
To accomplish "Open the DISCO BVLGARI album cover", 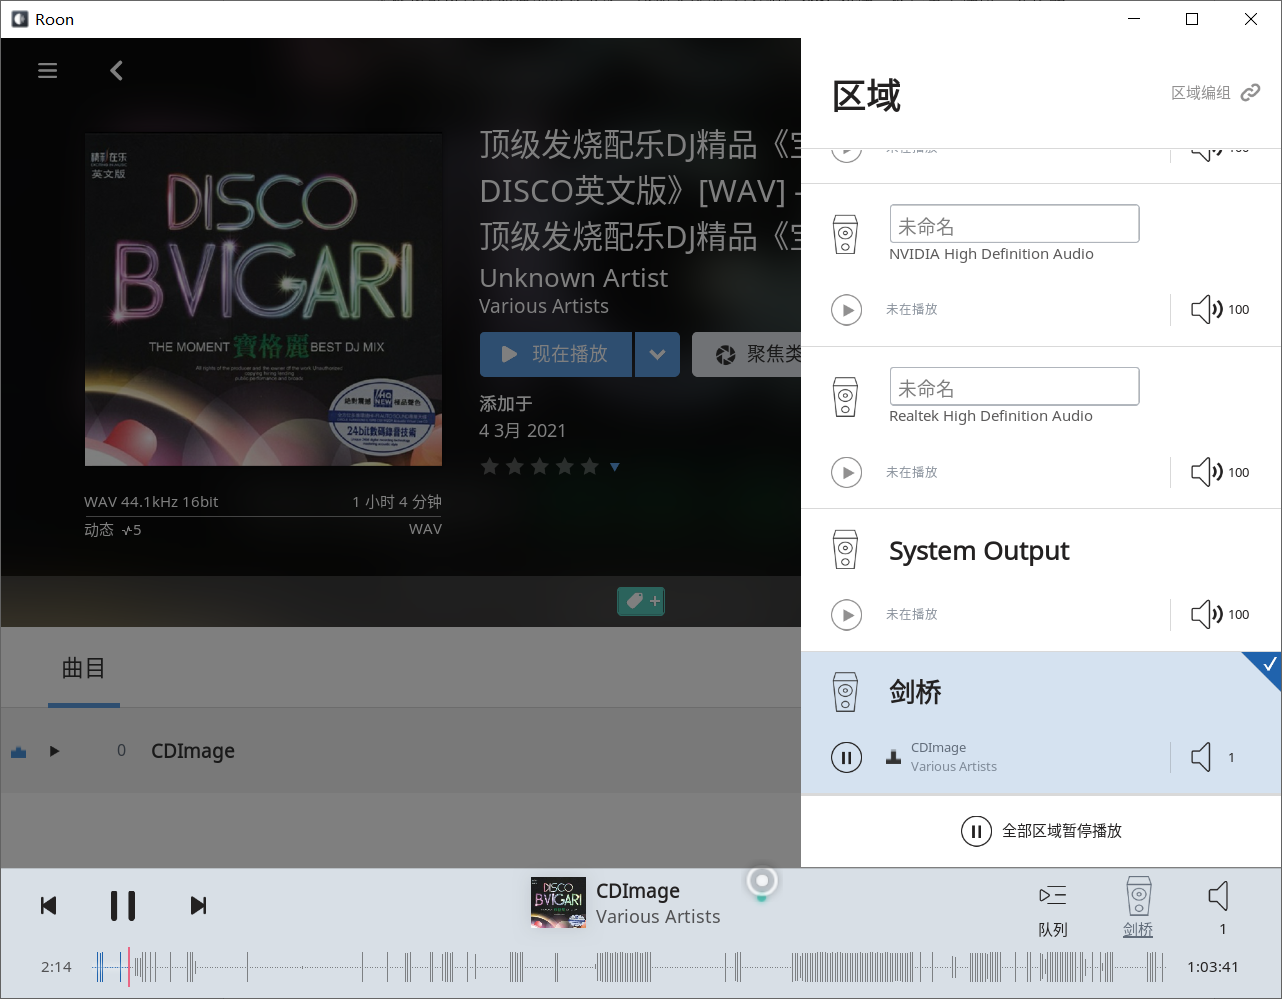I will point(263,300).
